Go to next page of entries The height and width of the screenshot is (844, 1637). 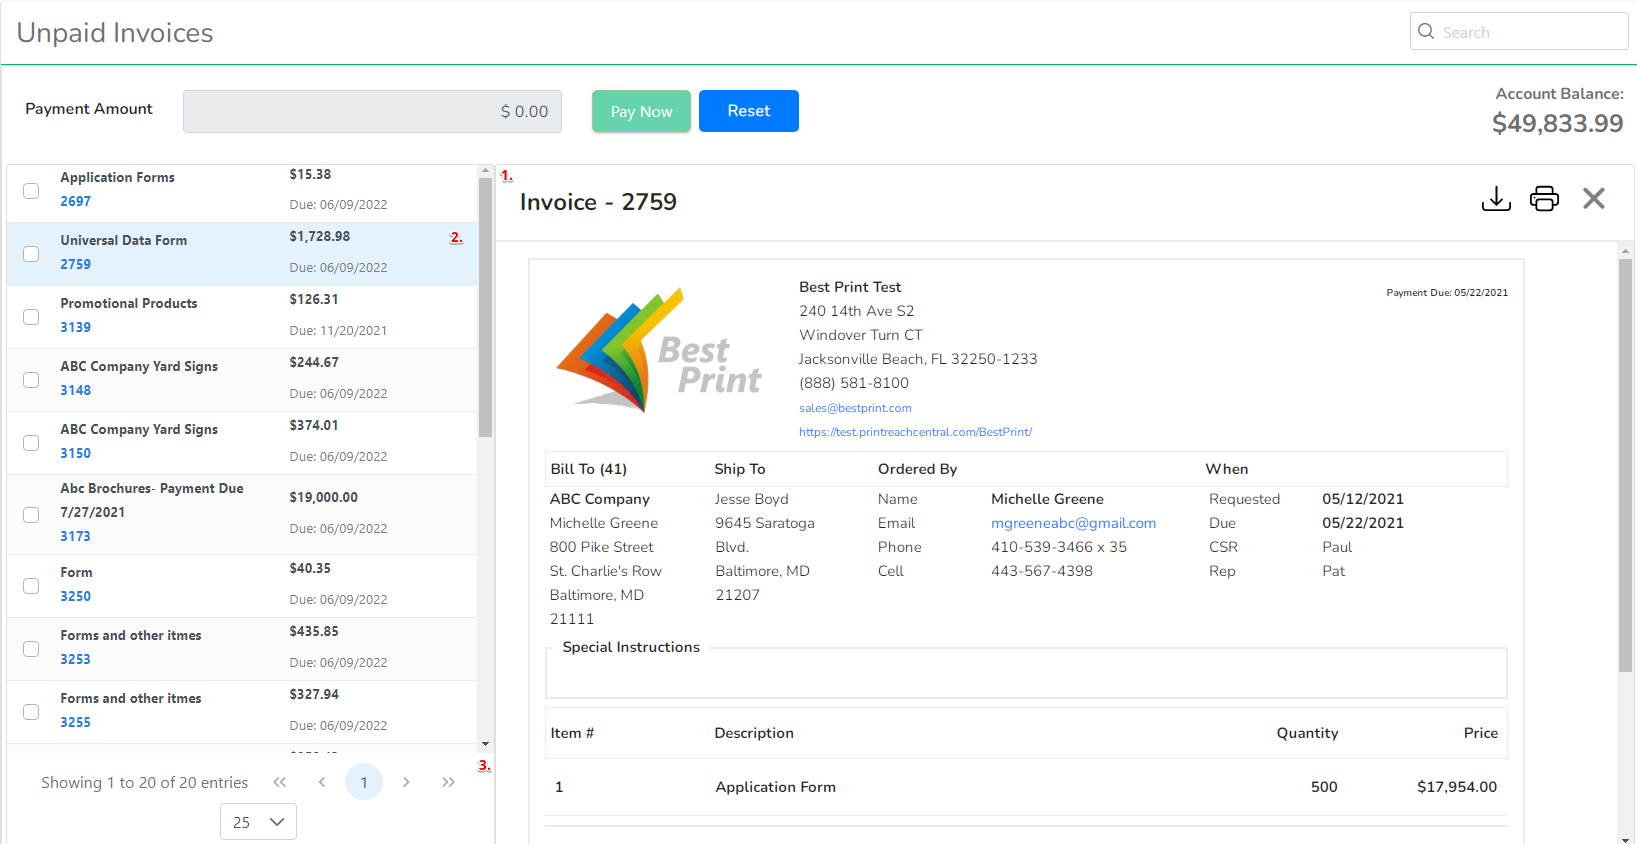[406, 782]
